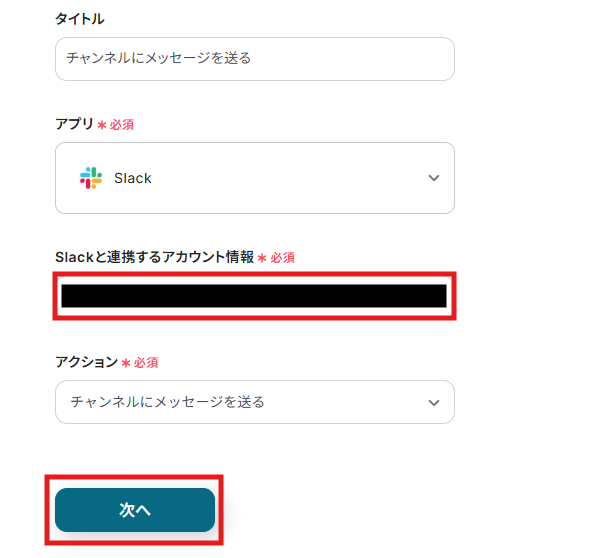
Task: Click the アクション field label
Action: coord(86,362)
